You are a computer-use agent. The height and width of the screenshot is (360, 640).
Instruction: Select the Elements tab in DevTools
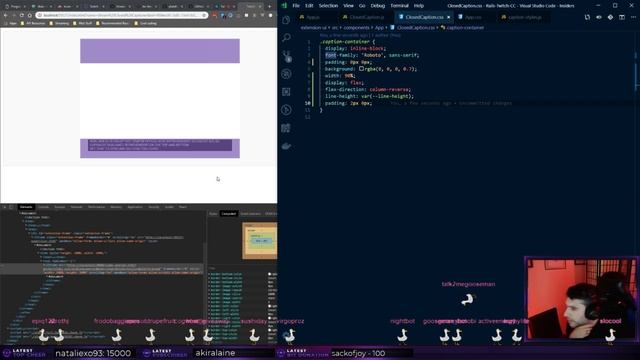pos(26,207)
